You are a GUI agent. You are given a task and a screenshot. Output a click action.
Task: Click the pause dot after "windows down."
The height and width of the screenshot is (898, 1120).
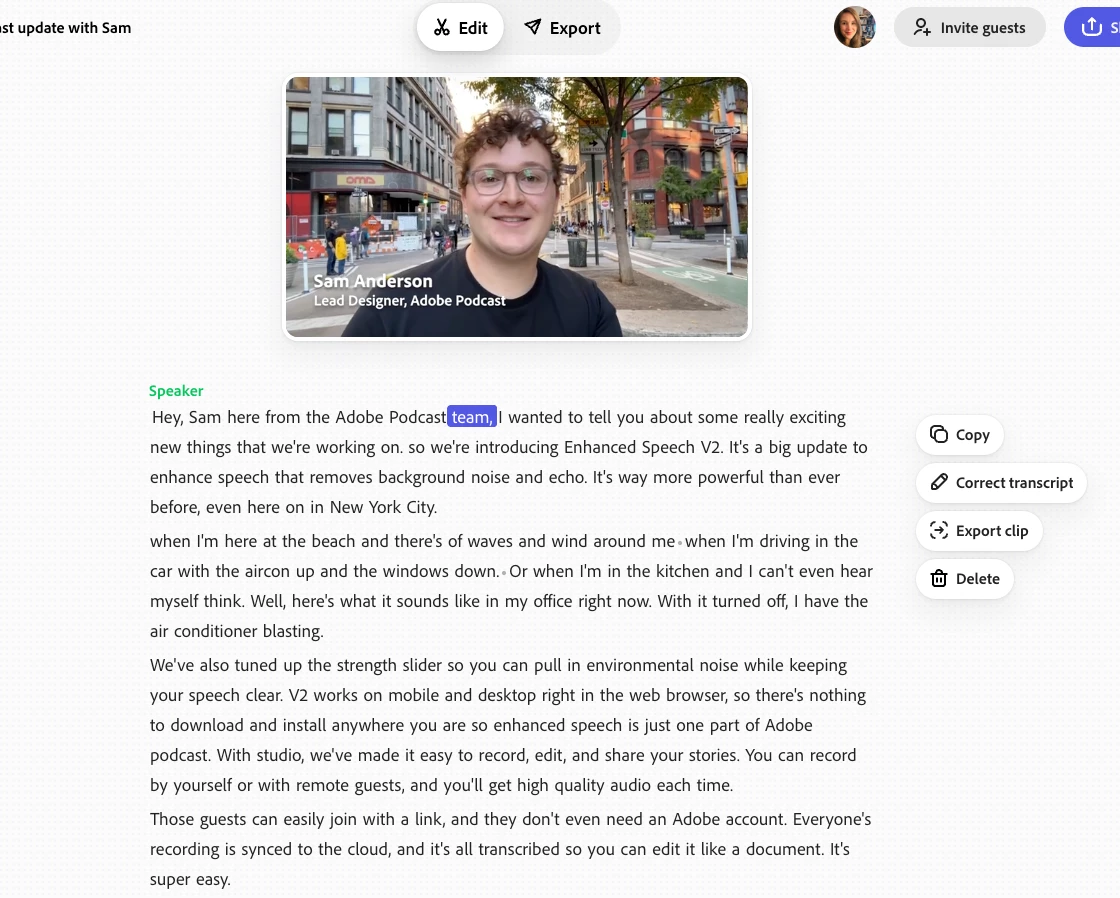504,572
